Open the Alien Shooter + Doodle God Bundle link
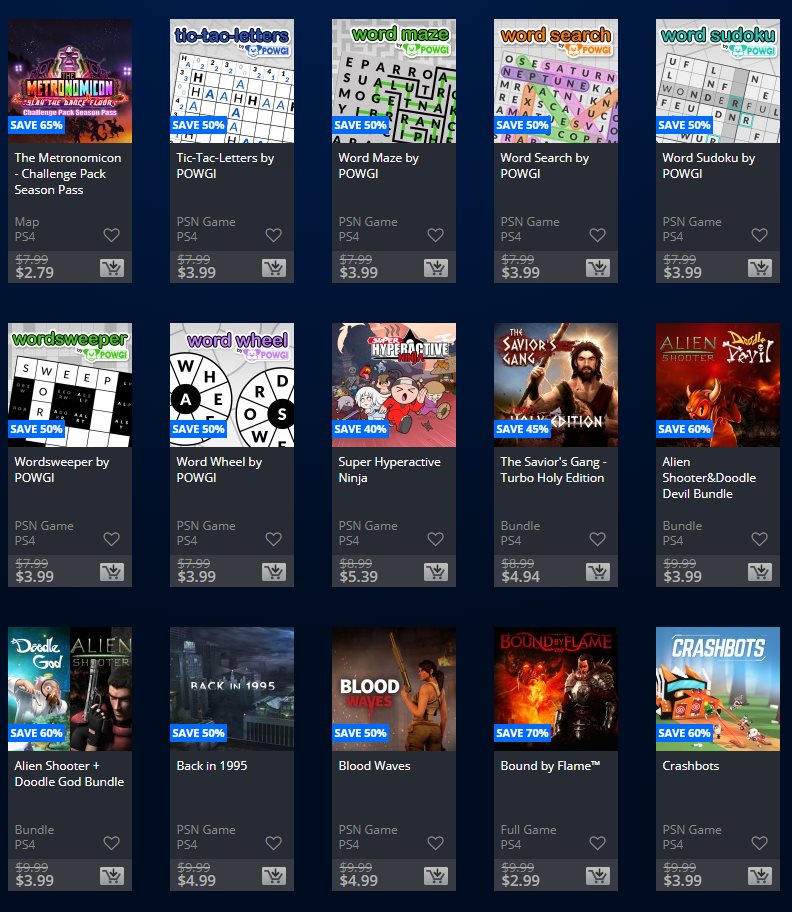This screenshot has height=912, width=792. pyautogui.click(x=69, y=774)
